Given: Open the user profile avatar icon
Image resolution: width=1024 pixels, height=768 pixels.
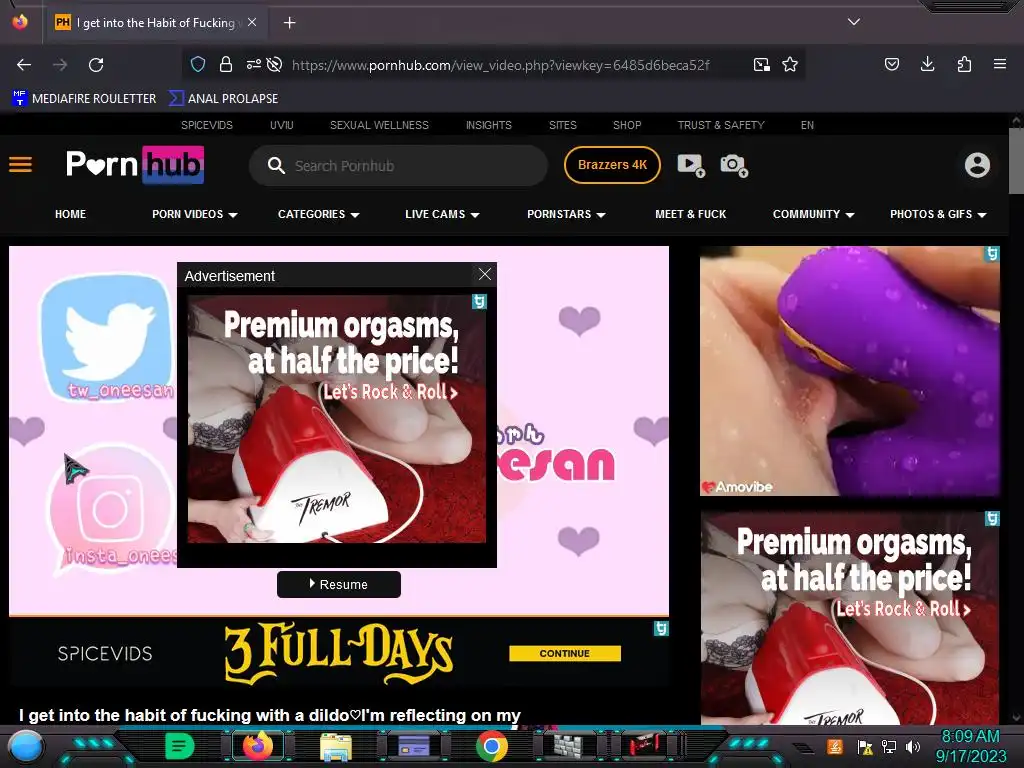Looking at the screenshot, I should click(x=977, y=165).
